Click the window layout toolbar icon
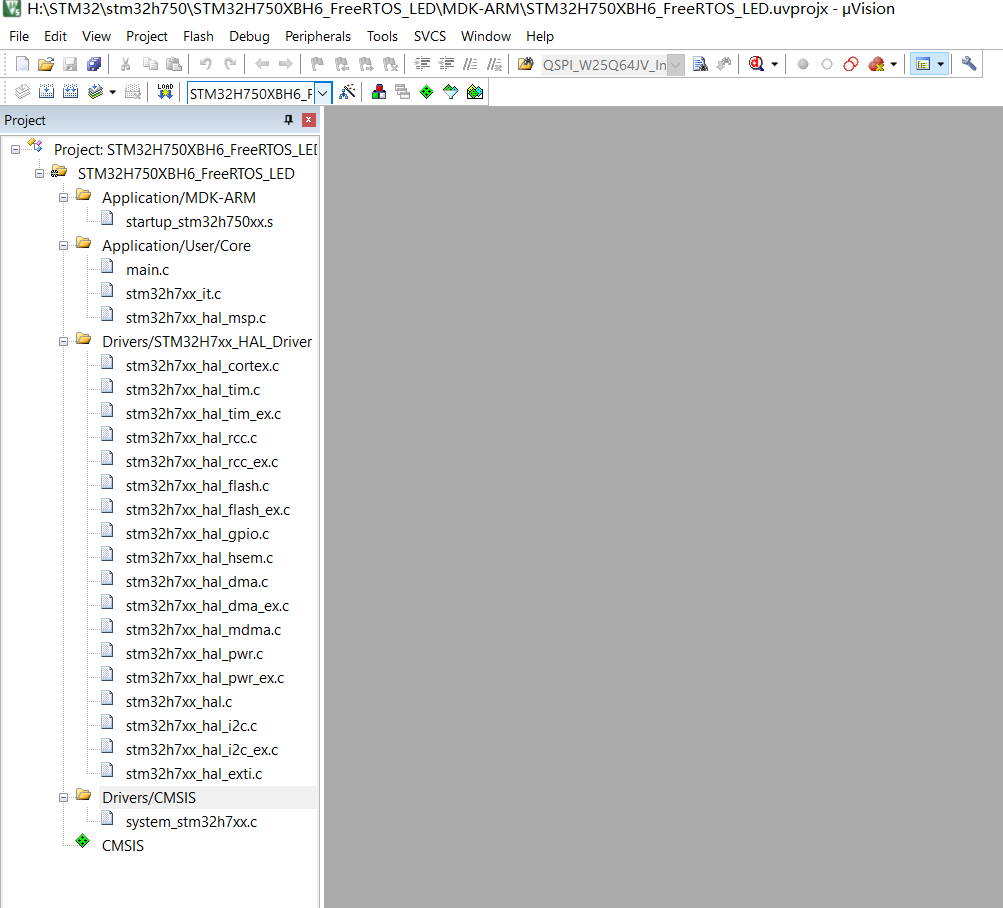The width and height of the screenshot is (1003, 908). point(922,64)
